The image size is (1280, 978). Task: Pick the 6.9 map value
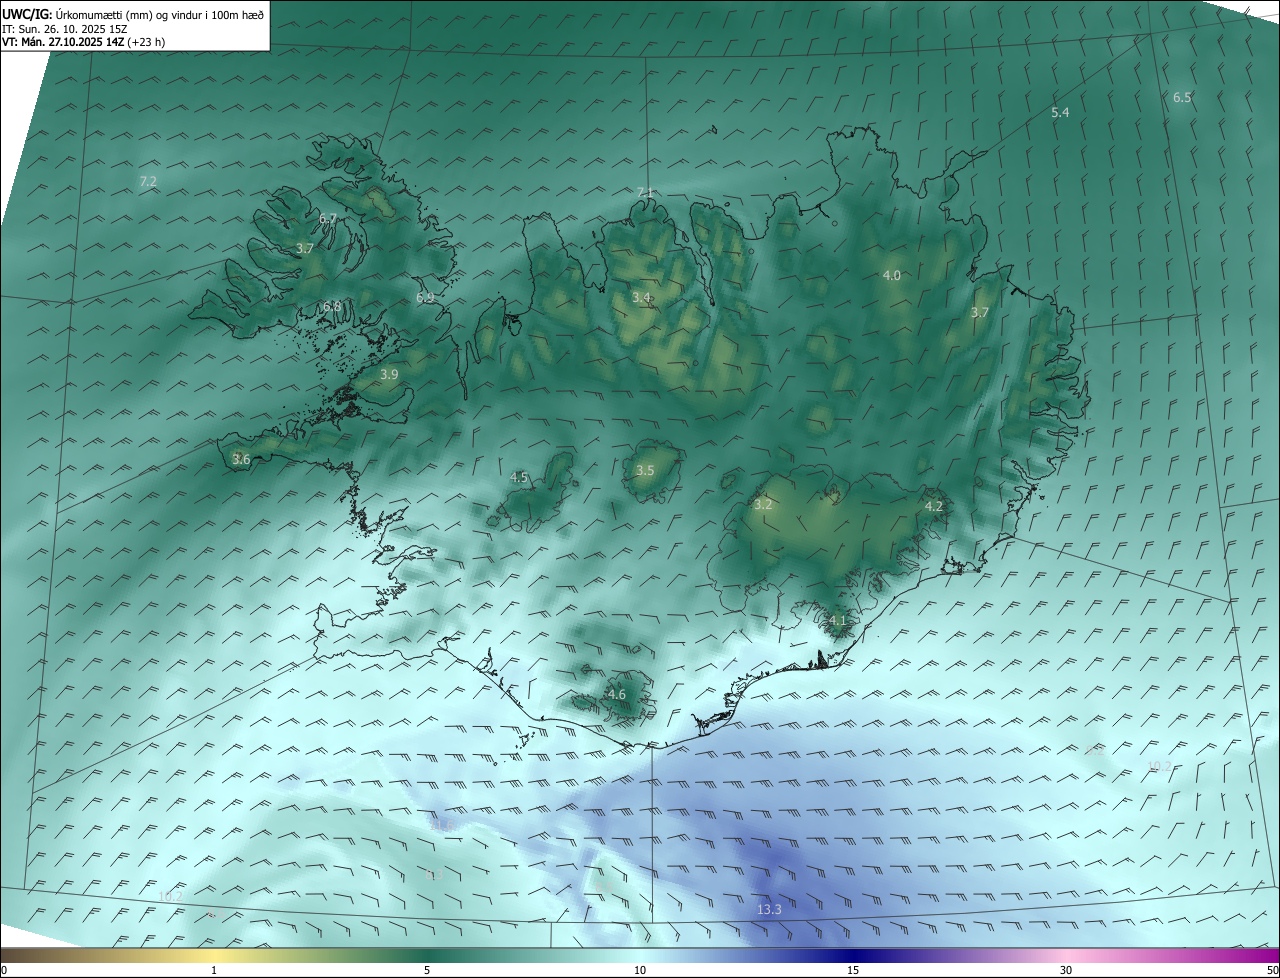[425, 298]
